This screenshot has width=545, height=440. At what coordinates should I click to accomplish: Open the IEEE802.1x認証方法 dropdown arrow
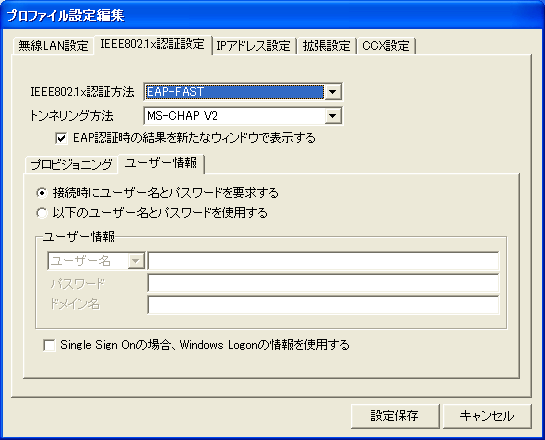click(x=333, y=92)
